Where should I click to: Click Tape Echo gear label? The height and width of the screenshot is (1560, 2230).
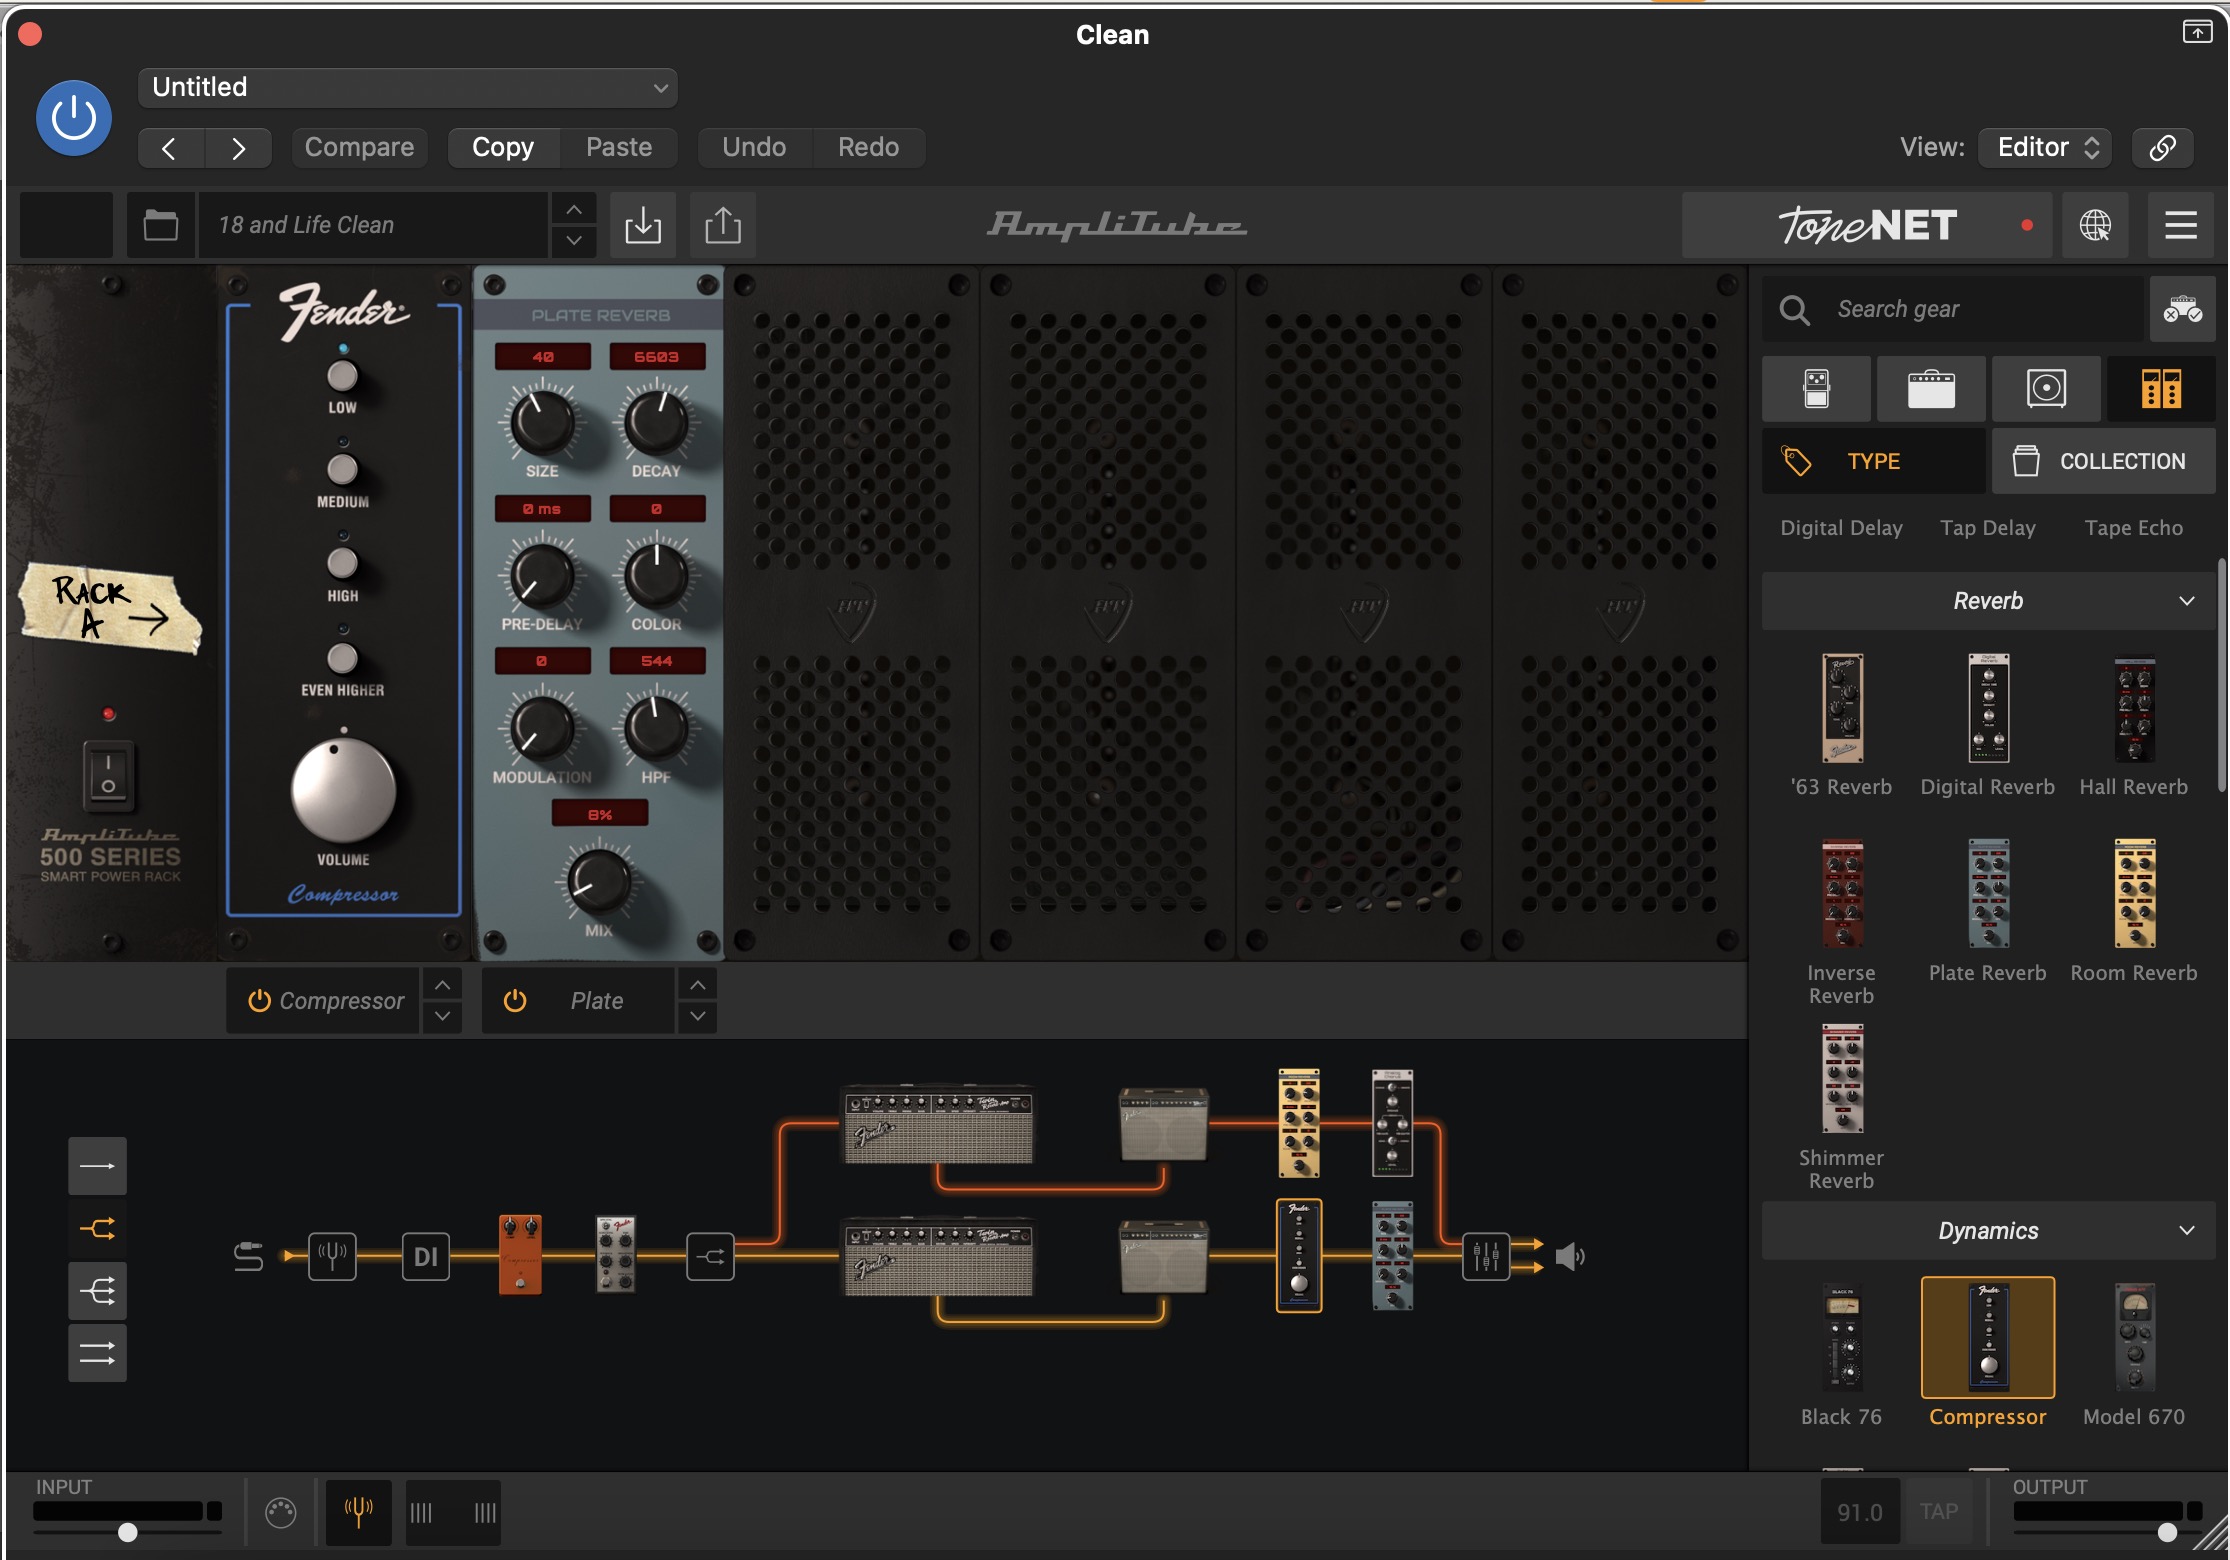2134,528
